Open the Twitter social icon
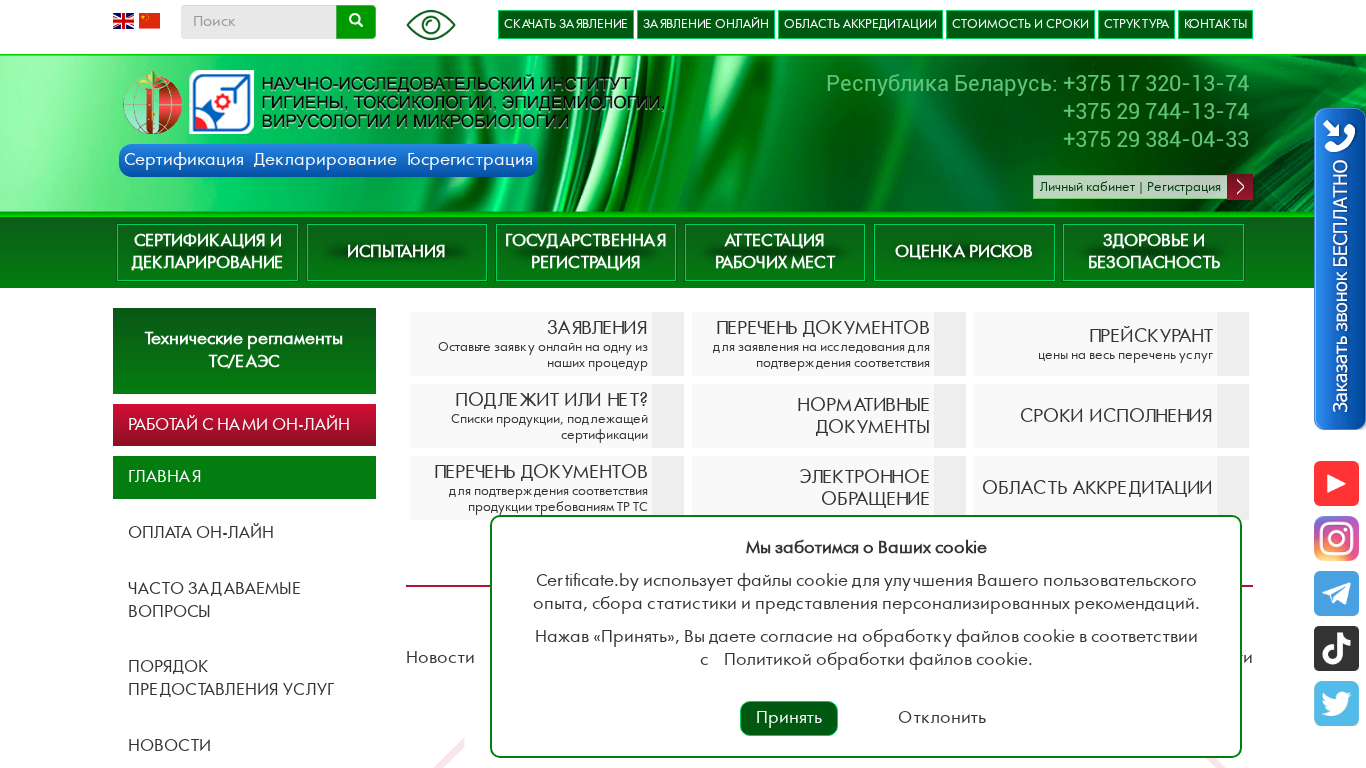1366x768 pixels. coord(1336,704)
